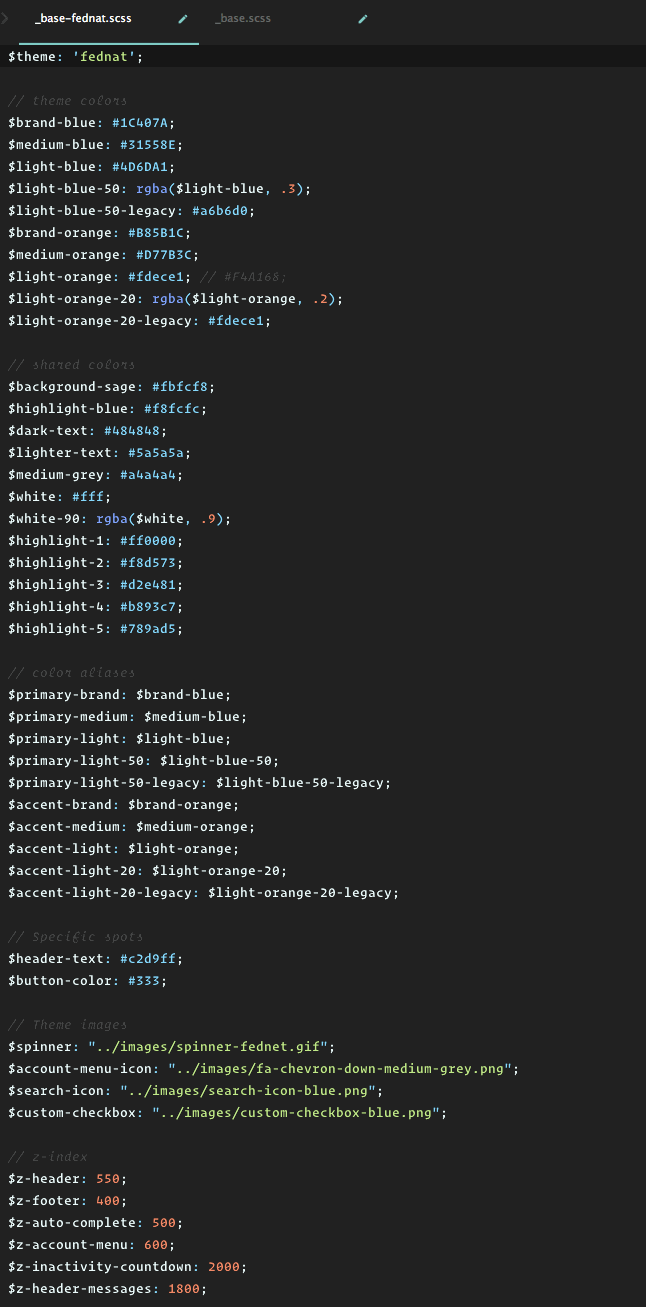Viewport: 646px width, 1307px height.
Task: Click the $primary-brand variable name
Action: pos(64,695)
